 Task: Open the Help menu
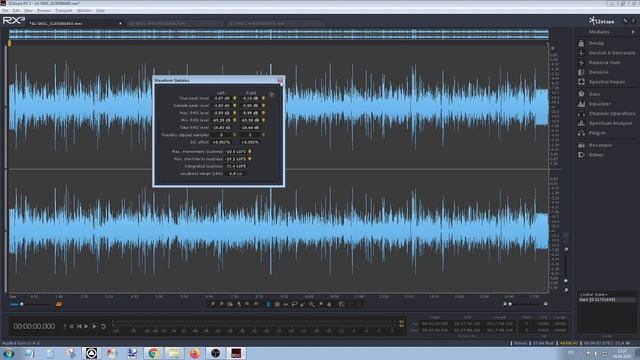(100, 11)
